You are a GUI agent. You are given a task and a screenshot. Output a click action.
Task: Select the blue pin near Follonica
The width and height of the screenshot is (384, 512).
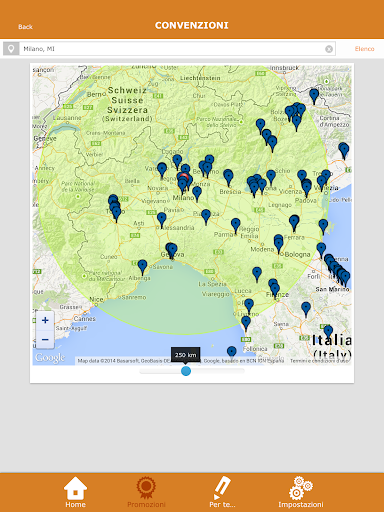tap(232, 353)
